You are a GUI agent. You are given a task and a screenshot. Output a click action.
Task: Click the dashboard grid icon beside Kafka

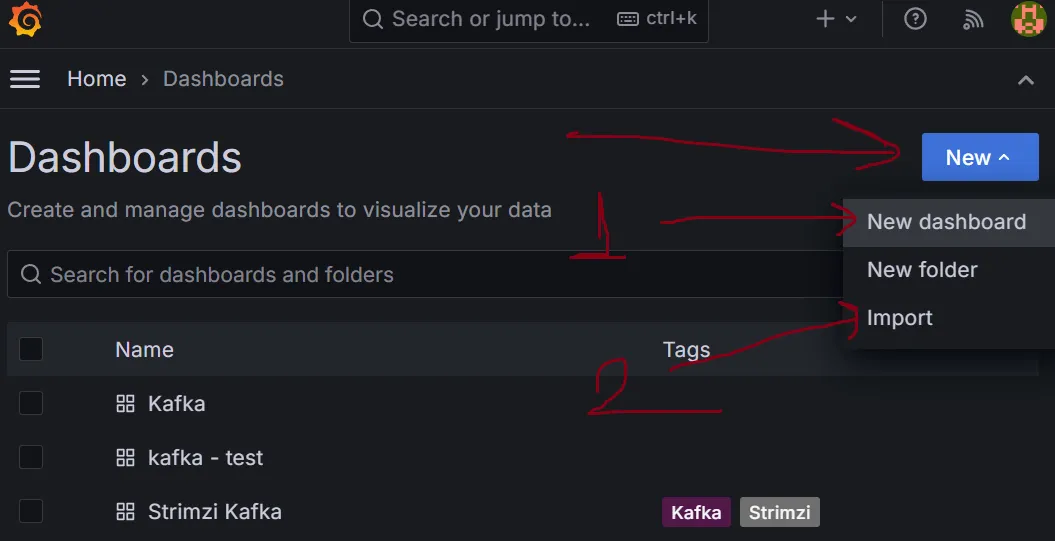point(125,404)
